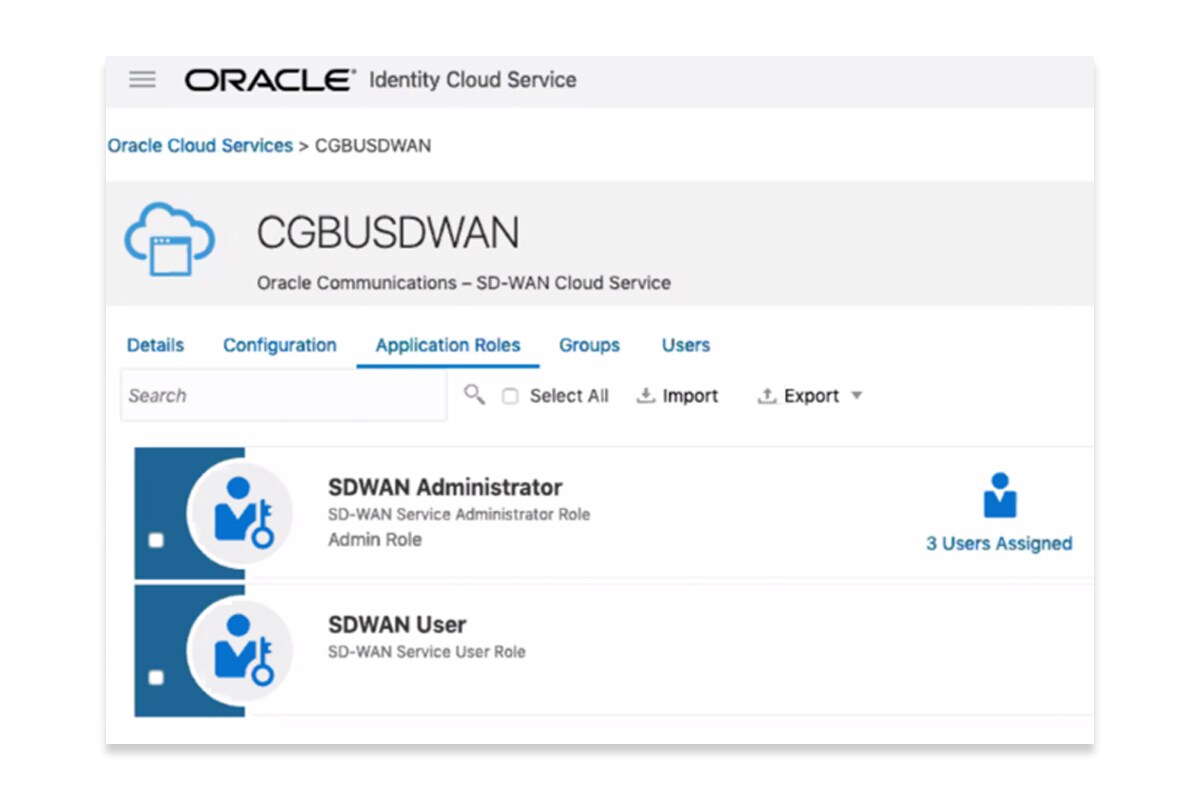Viewport: 1200px width, 800px height.
Task: Switch to the Details tab
Action: (155, 345)
